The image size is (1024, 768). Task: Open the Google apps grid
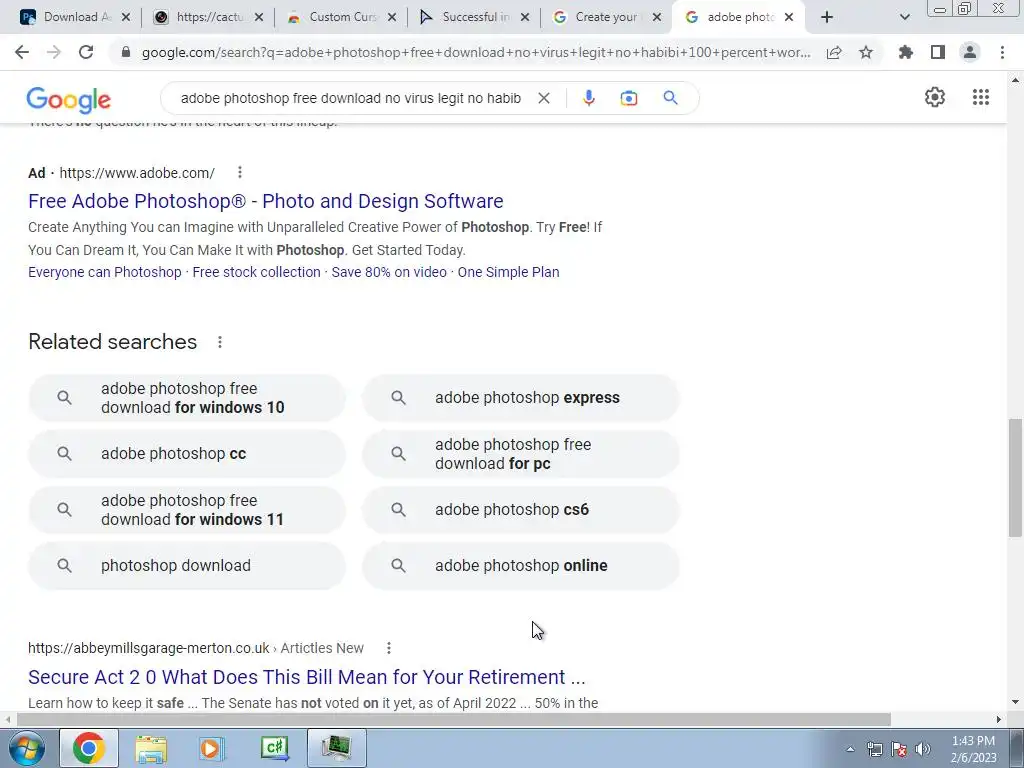[981, 97]
